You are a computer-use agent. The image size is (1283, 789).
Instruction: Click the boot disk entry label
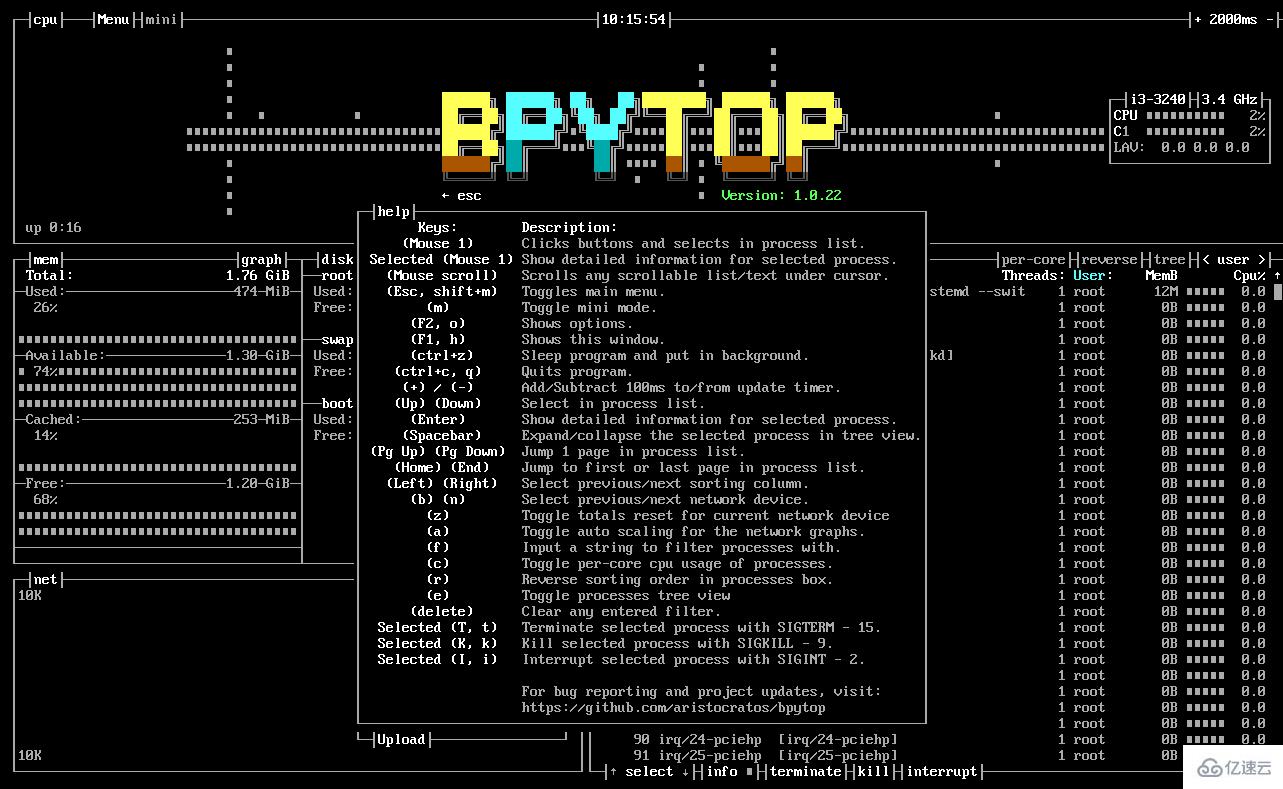tap(337, 403)
